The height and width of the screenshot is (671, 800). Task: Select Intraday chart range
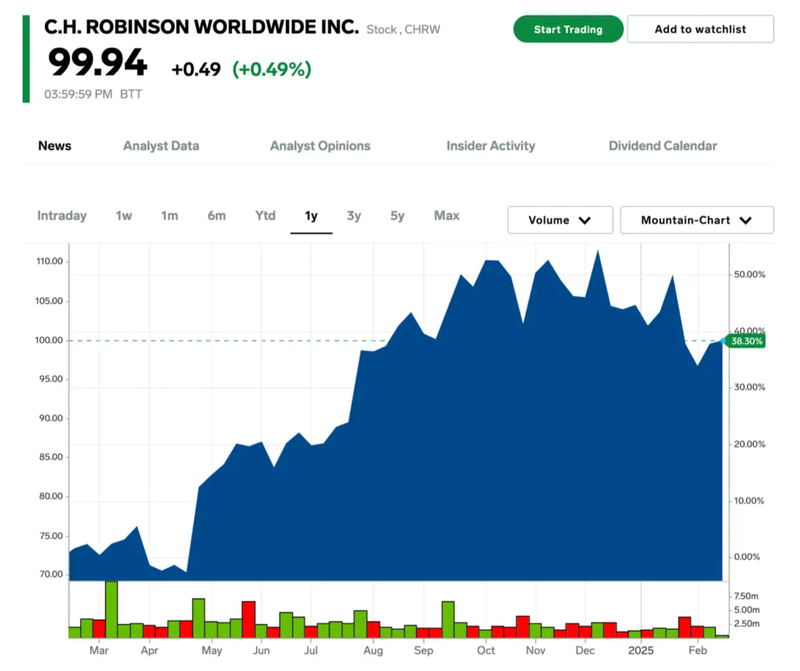(x=62, y=216)
